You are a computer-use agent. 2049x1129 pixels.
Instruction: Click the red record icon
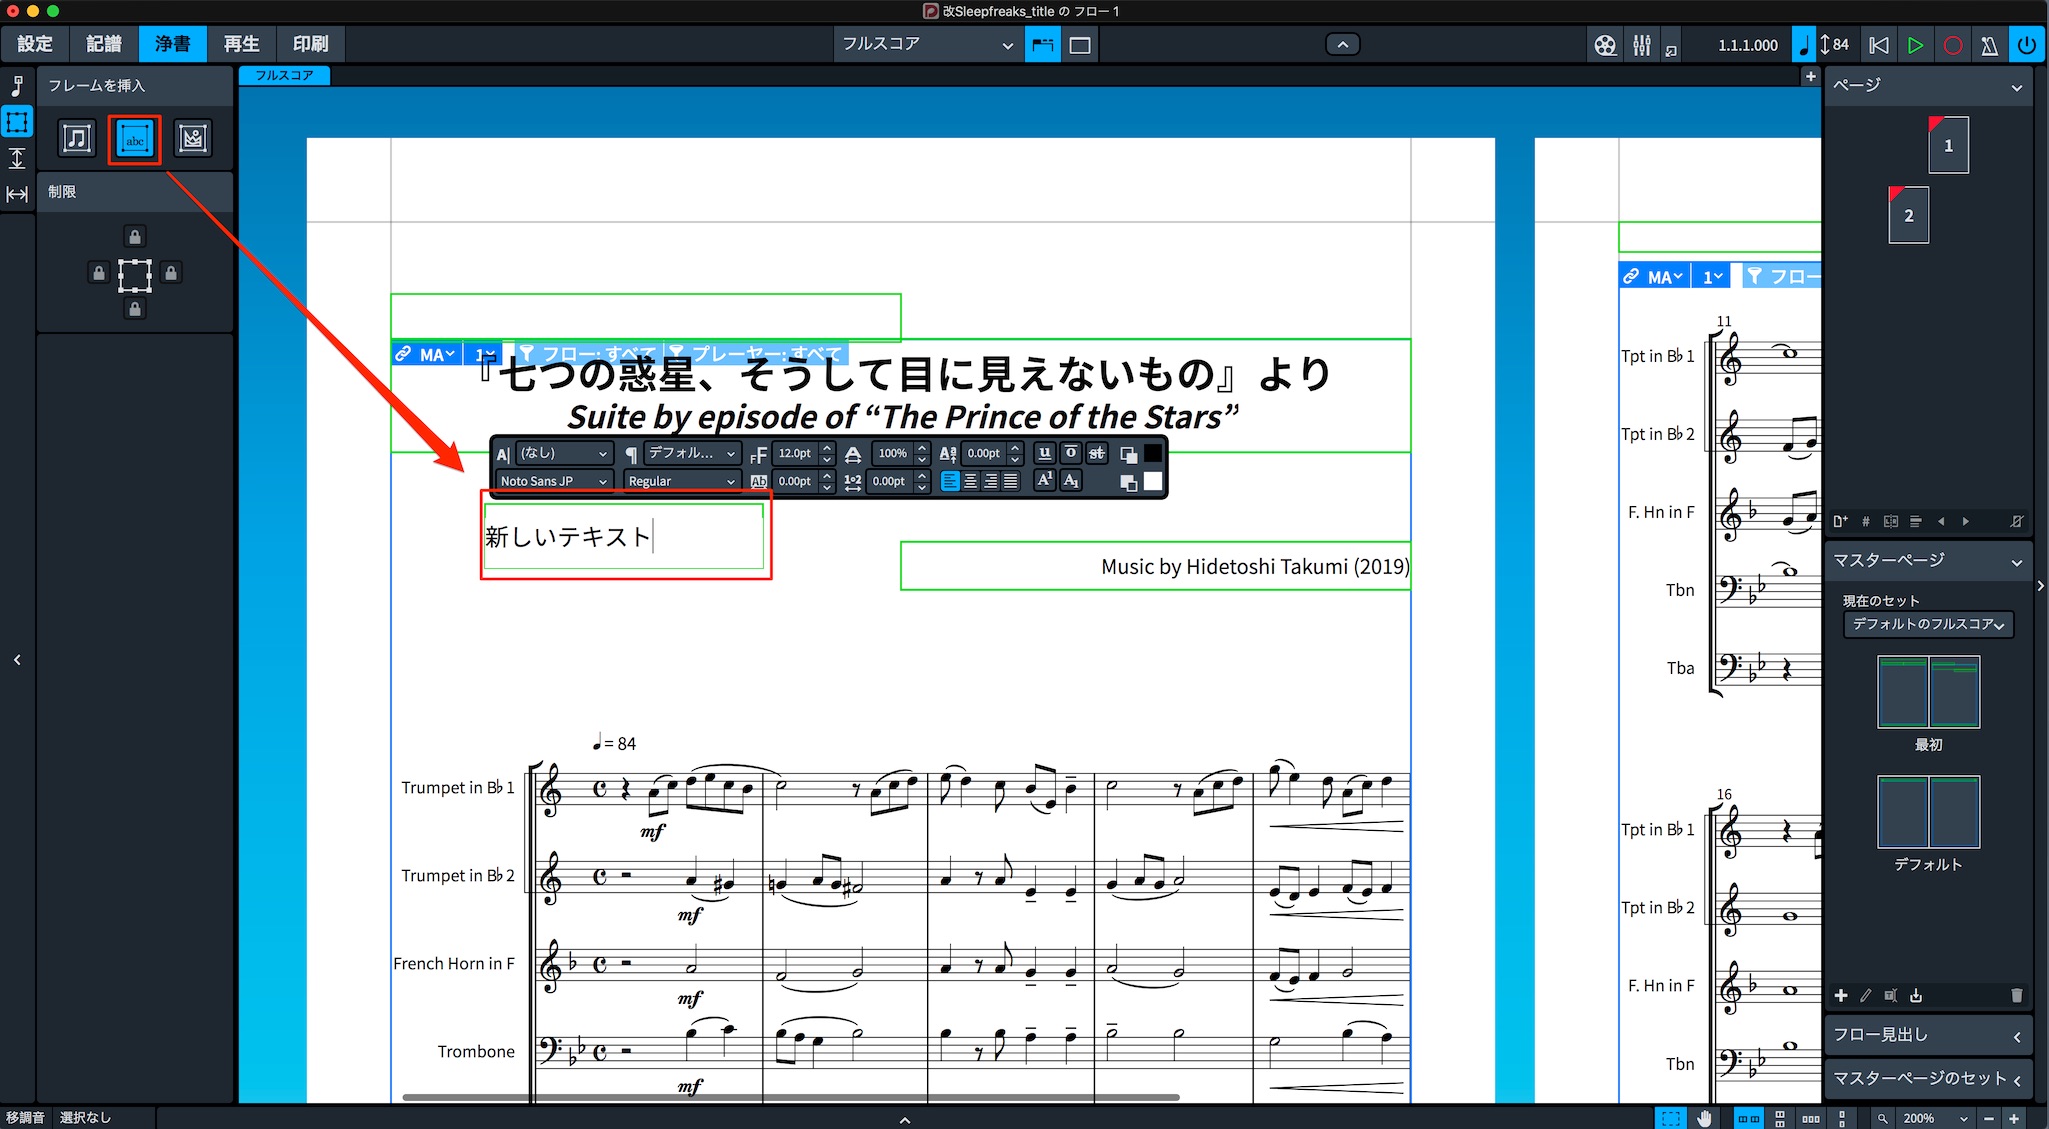pos(1952,45)
